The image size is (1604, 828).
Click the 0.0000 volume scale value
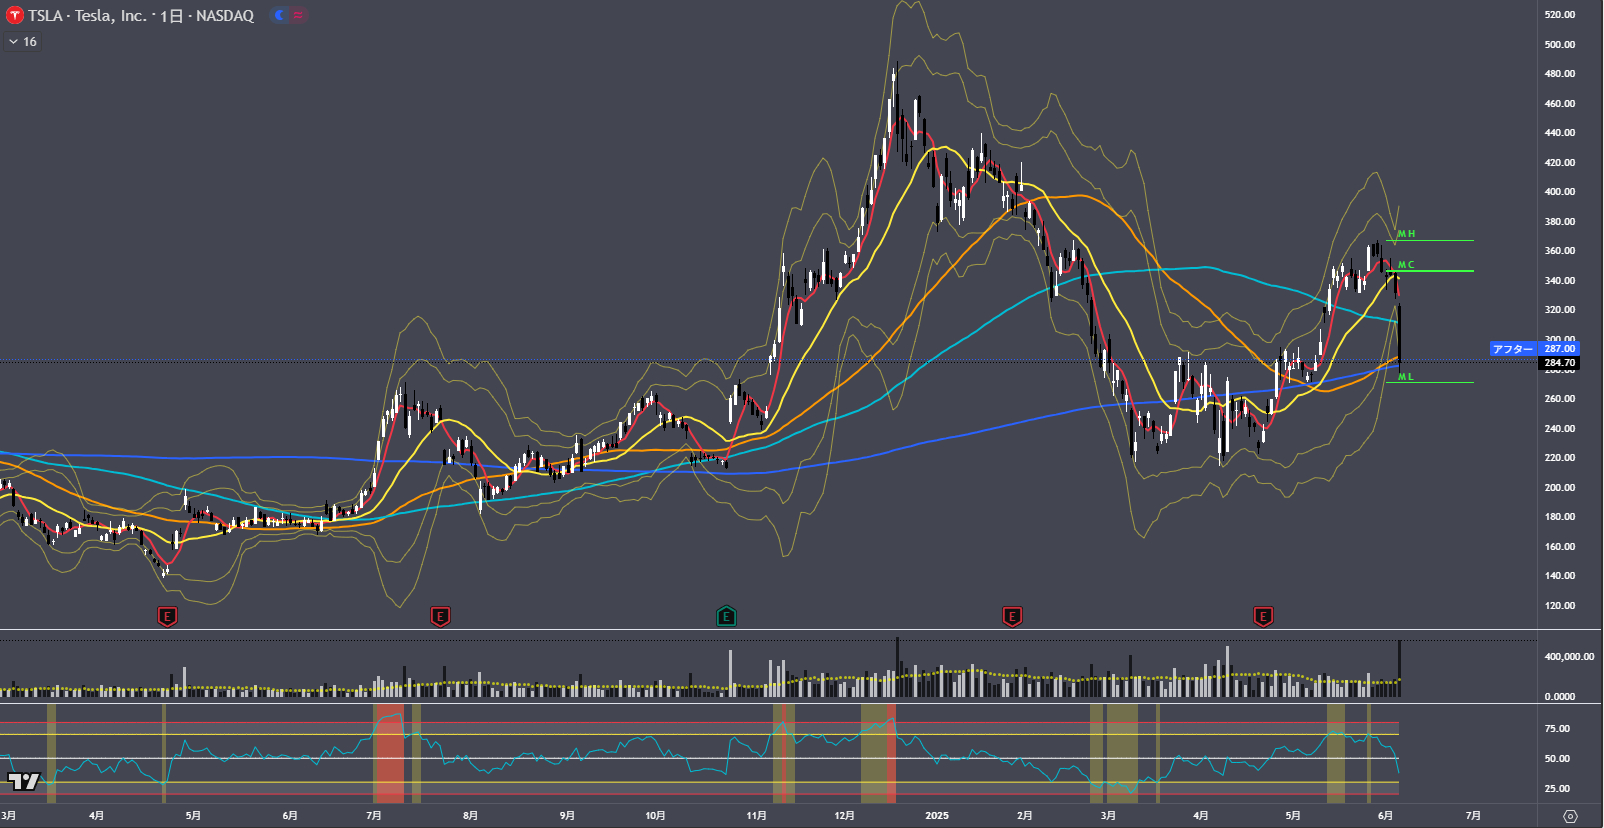coord(1559,696)
